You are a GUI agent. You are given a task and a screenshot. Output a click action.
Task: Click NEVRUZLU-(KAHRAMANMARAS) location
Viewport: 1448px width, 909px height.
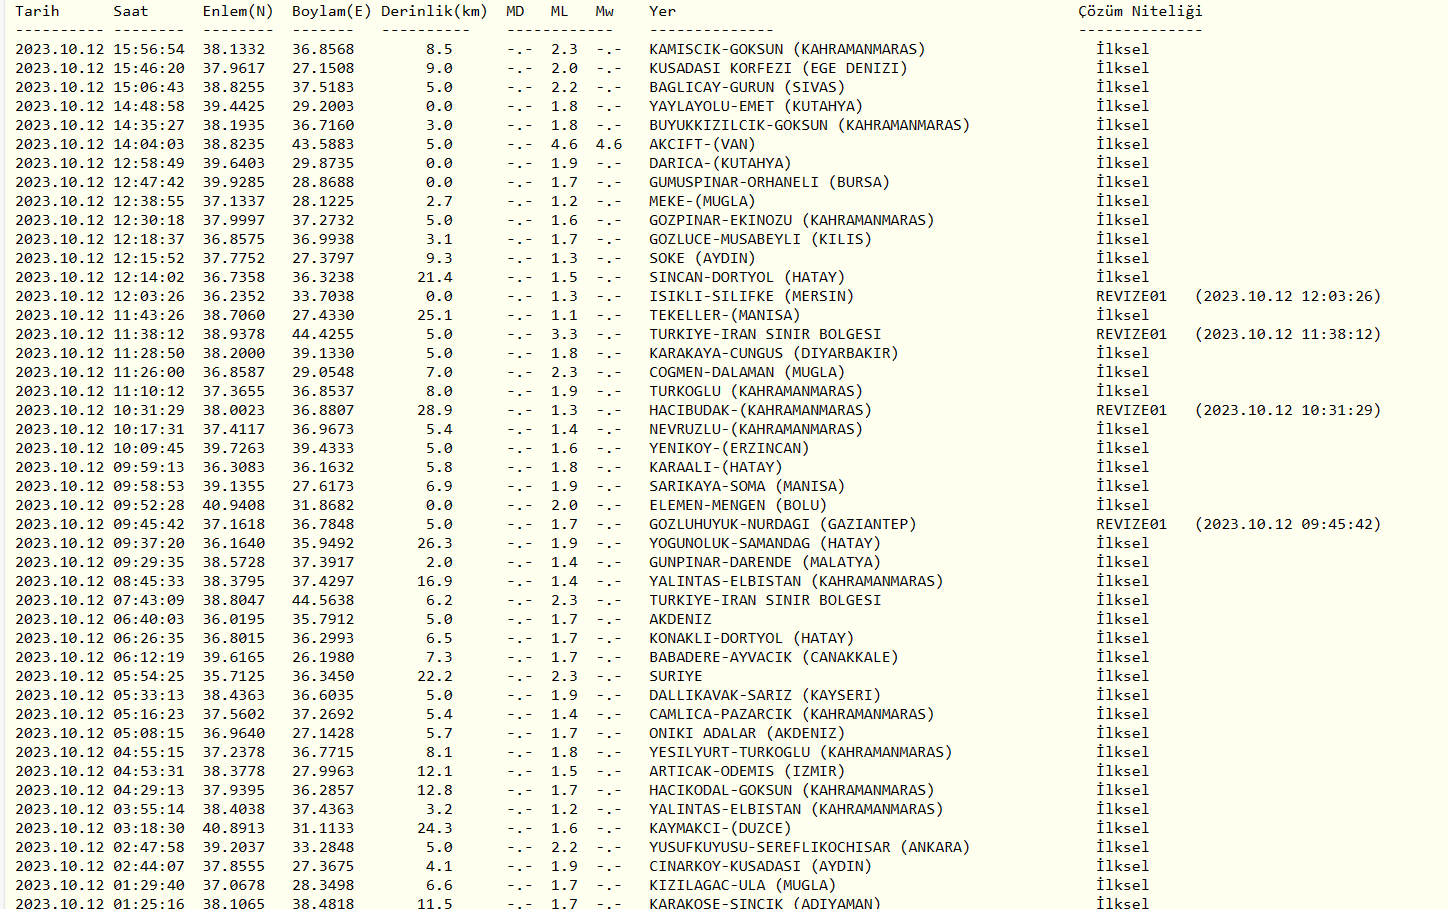(x=756, y=429)
